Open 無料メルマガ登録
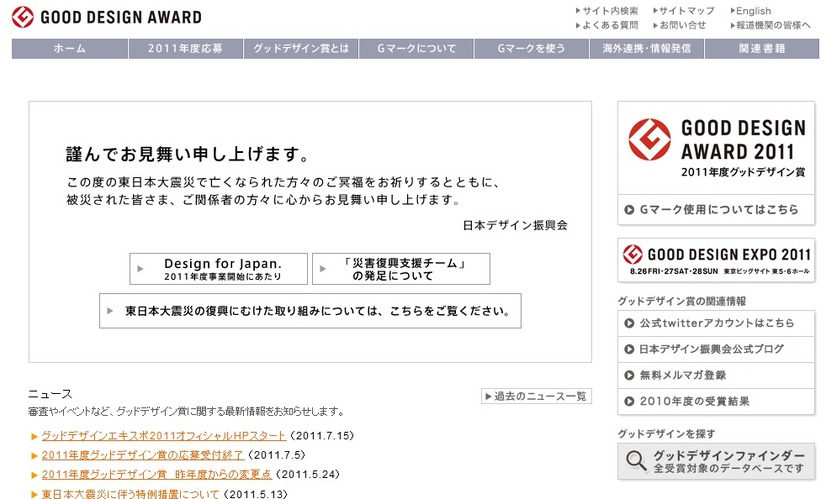 (x=716, y=375)
